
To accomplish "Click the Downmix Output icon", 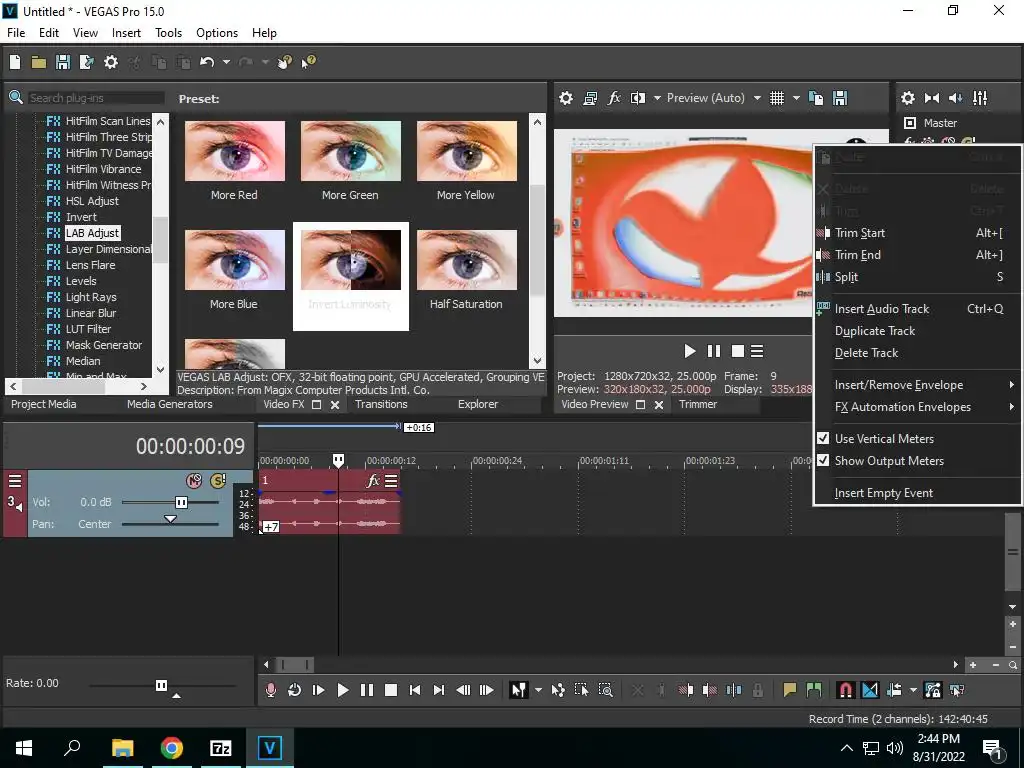I will pos(932,98).
